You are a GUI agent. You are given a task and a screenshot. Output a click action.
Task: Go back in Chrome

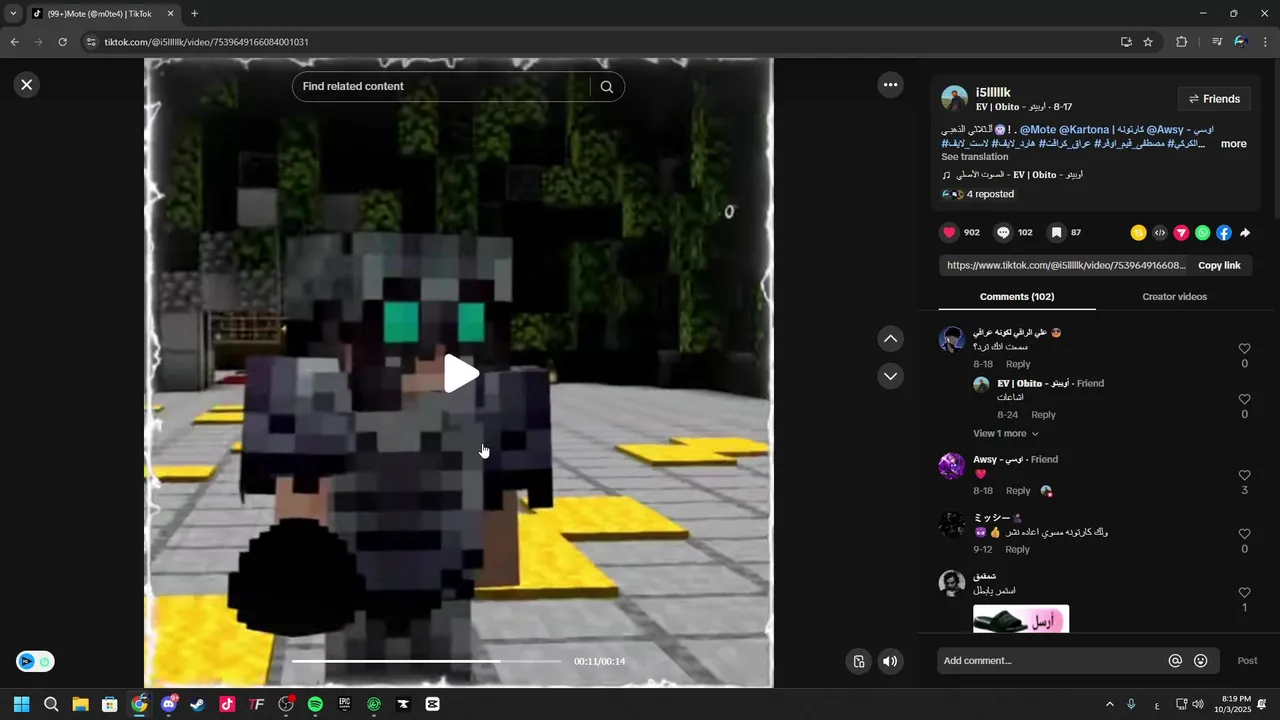click(14, 42)
